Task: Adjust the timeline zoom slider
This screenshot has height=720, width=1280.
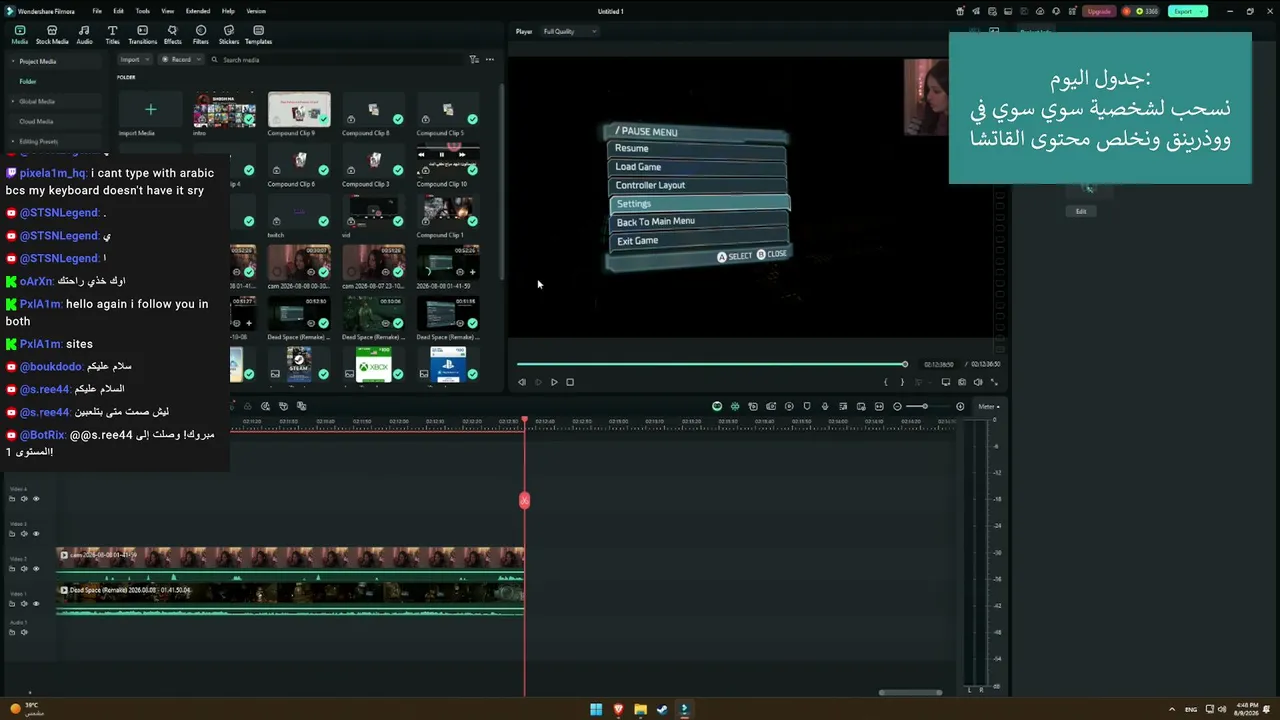Action: click(x=924, y=406)
